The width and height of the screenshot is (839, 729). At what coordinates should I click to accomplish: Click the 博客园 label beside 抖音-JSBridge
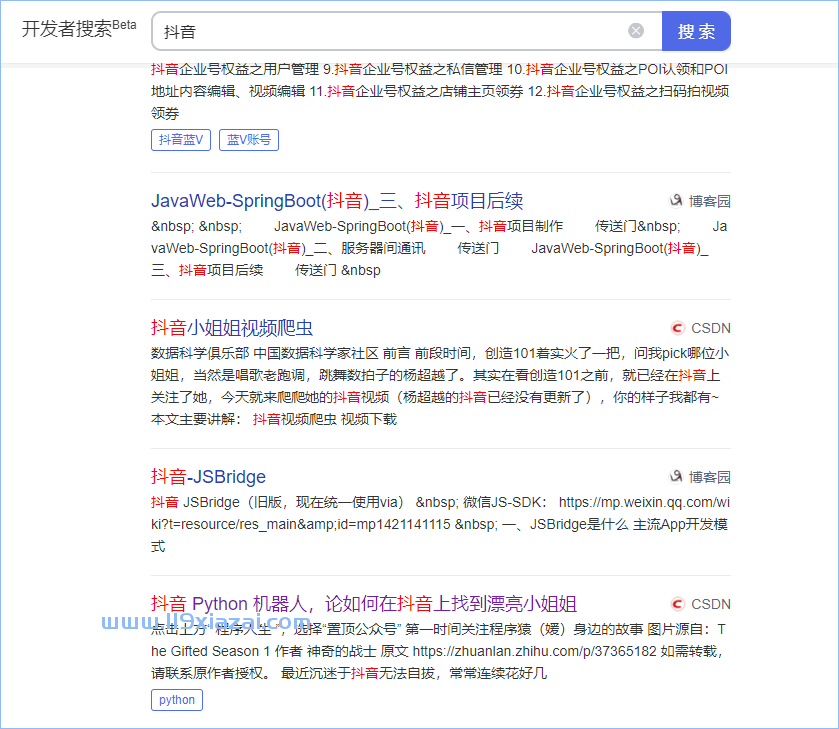(x=710, y=477)
